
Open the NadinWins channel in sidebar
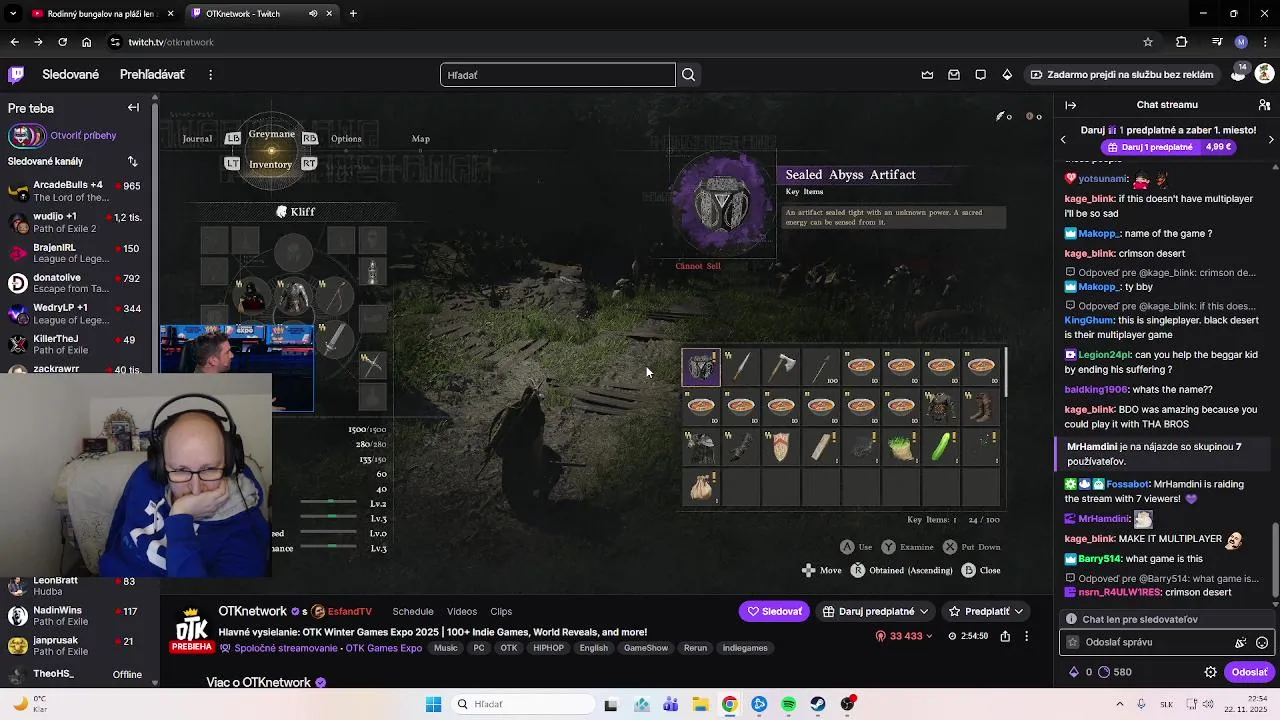point(77,616)
